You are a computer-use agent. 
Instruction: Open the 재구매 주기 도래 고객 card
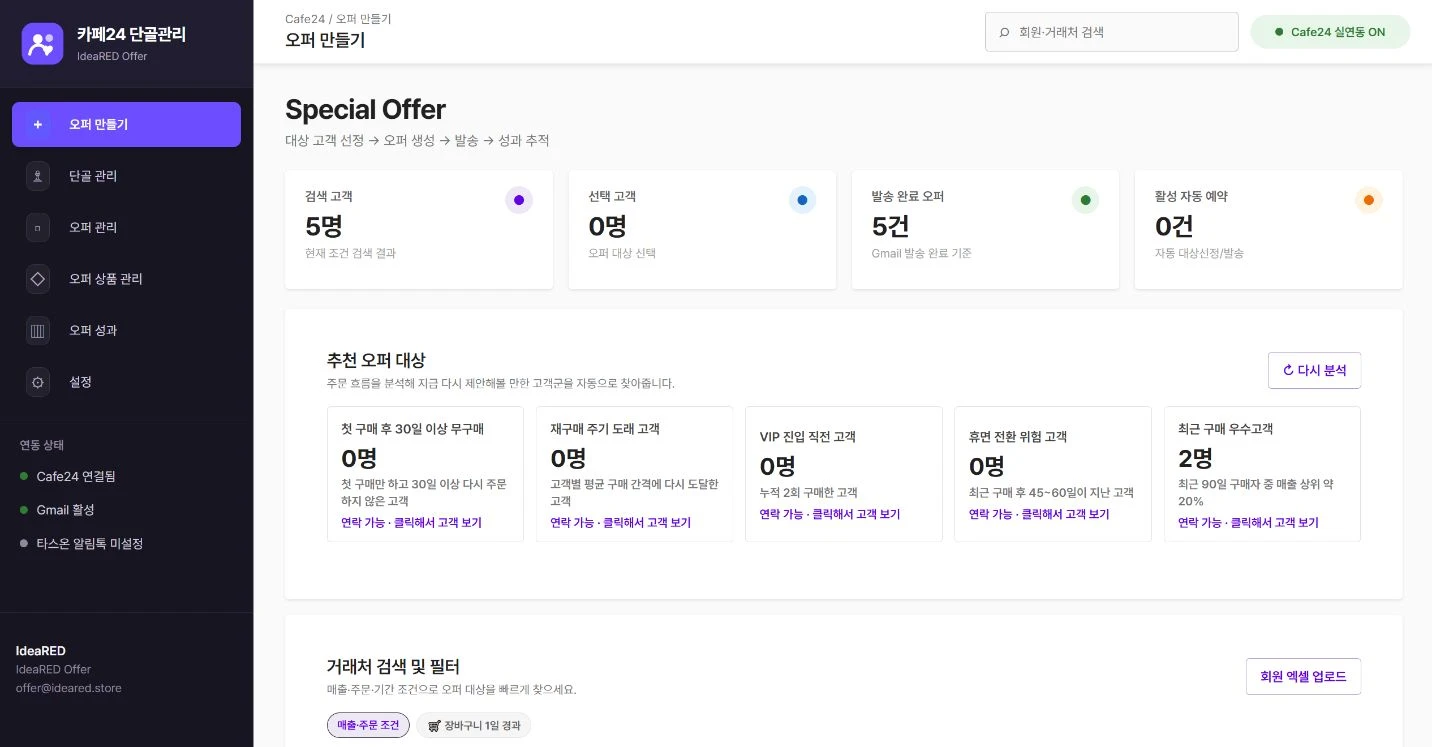pos(634,474)
